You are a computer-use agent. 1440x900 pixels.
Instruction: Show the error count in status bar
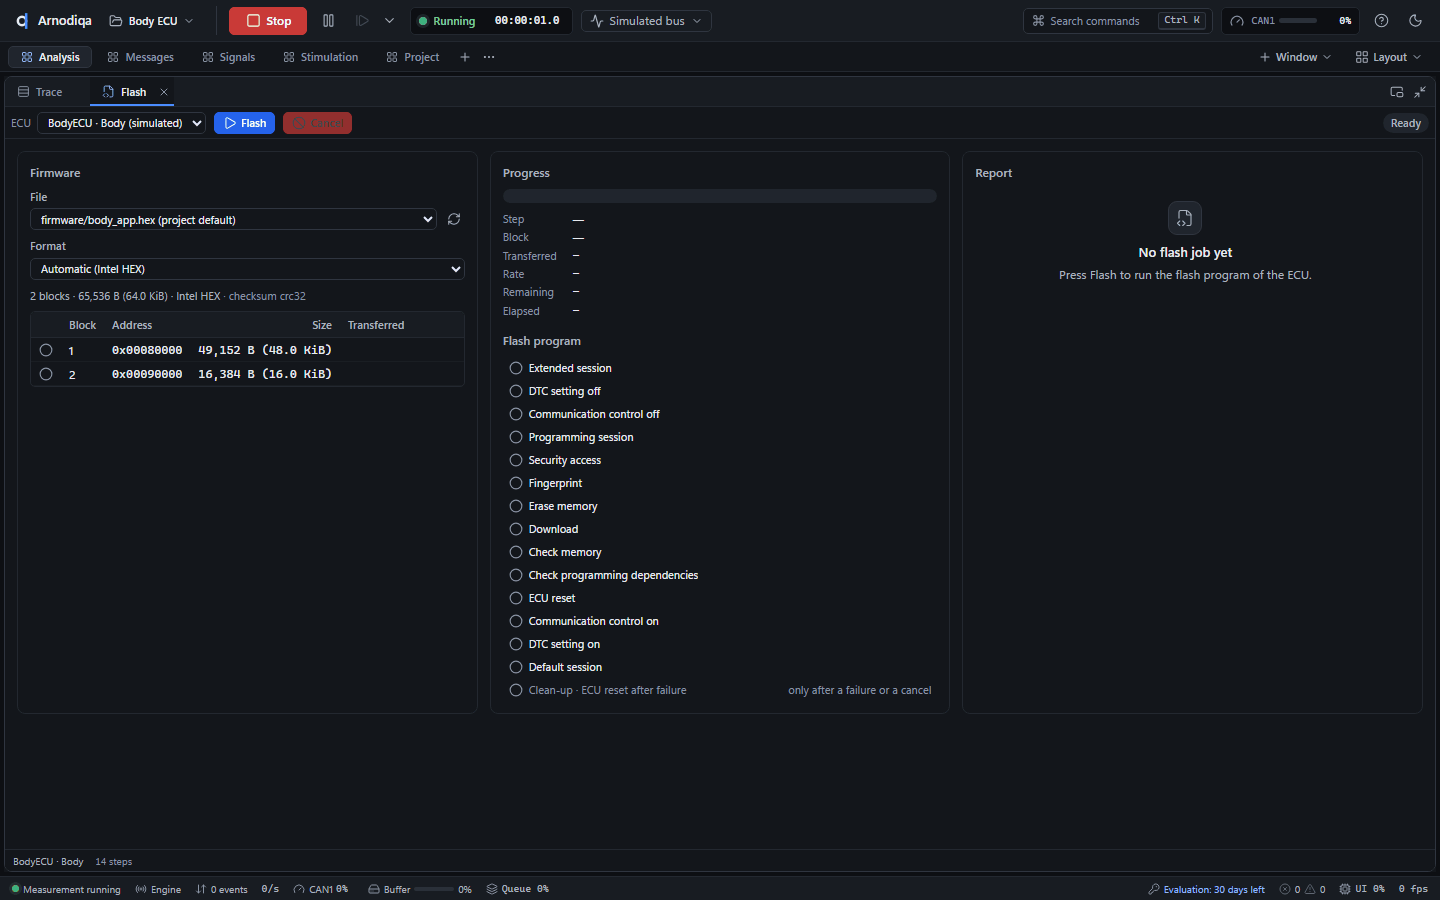point(1290,889)
